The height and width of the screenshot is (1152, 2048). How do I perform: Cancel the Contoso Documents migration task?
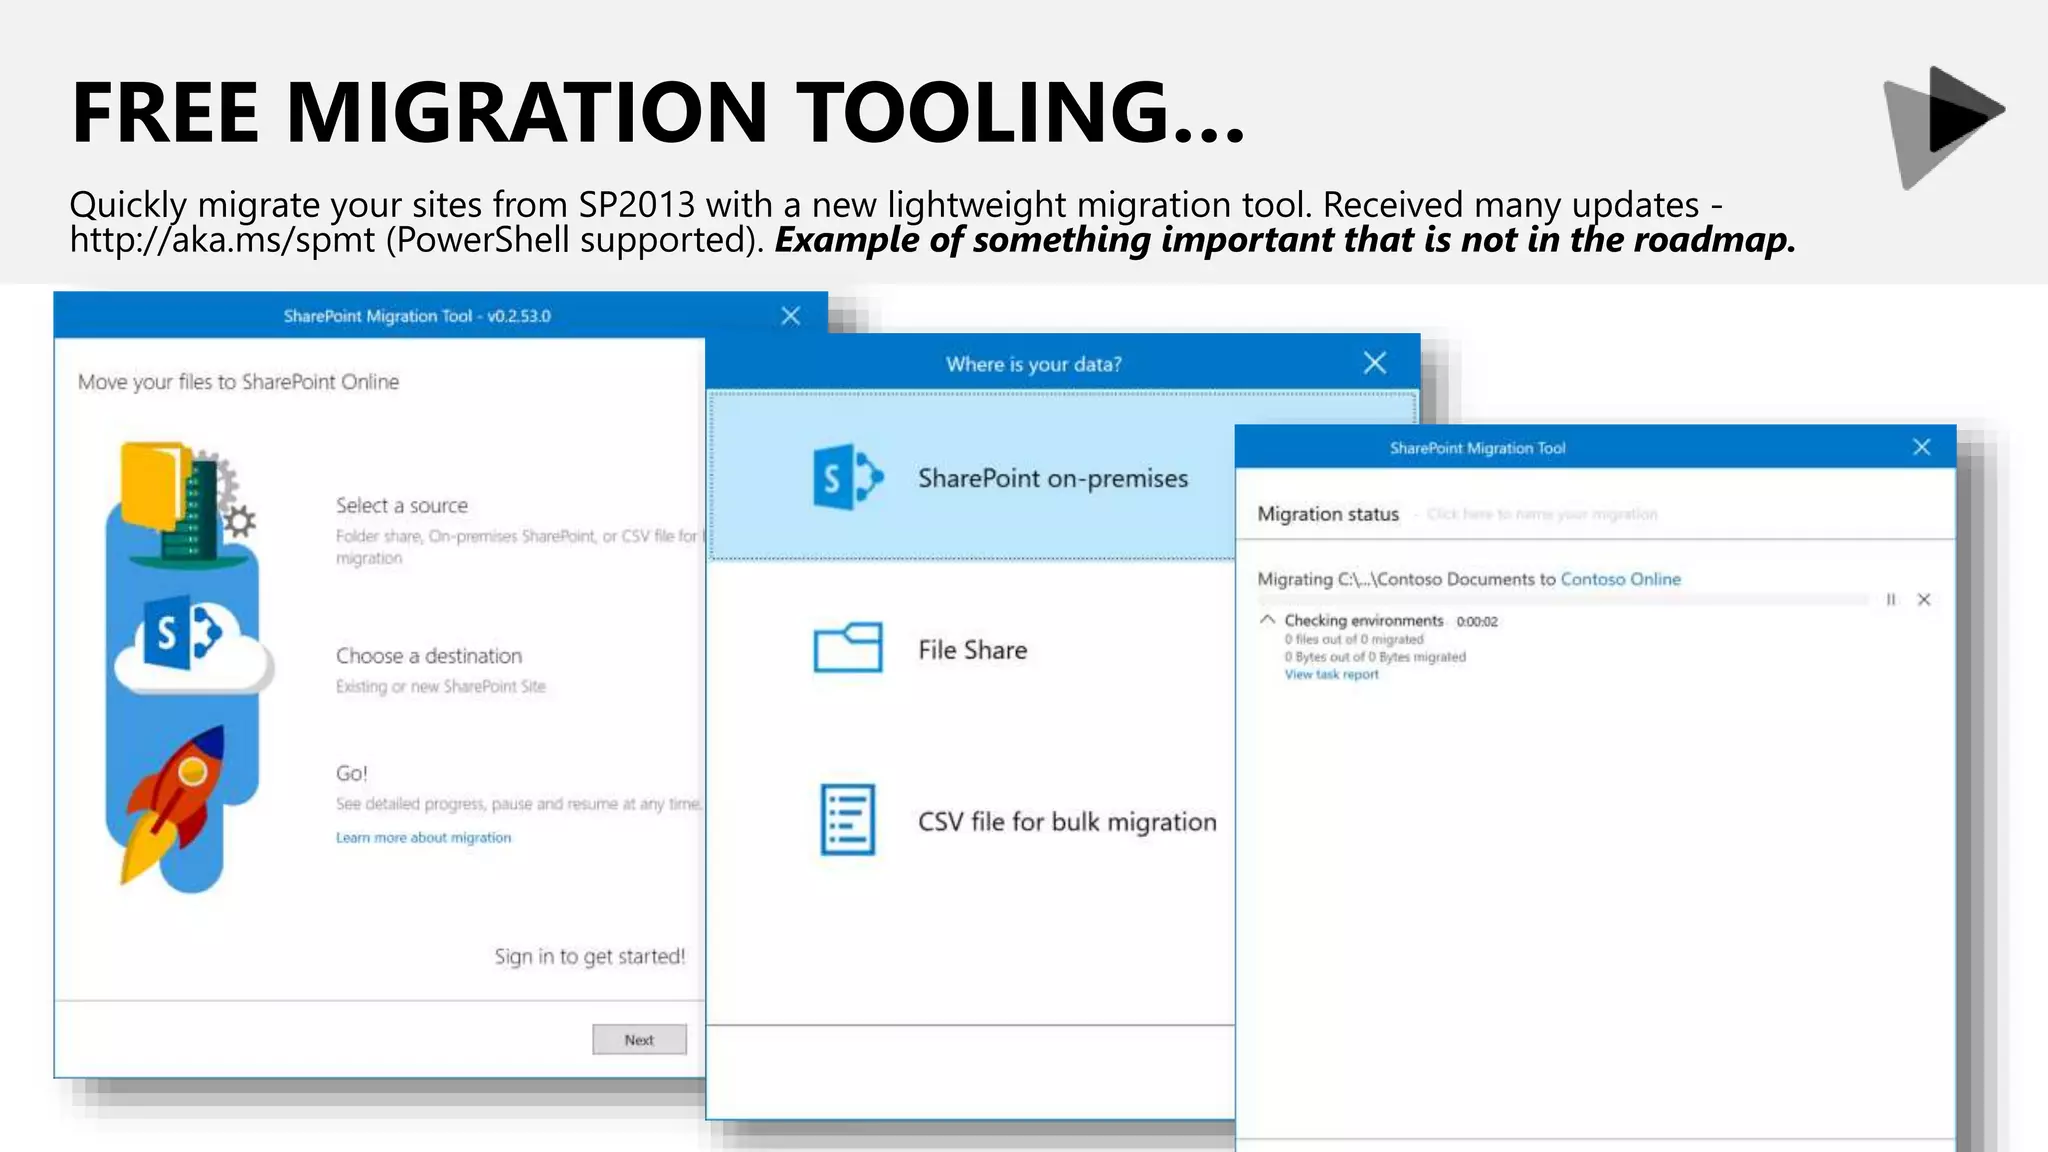coord(1924,600)
